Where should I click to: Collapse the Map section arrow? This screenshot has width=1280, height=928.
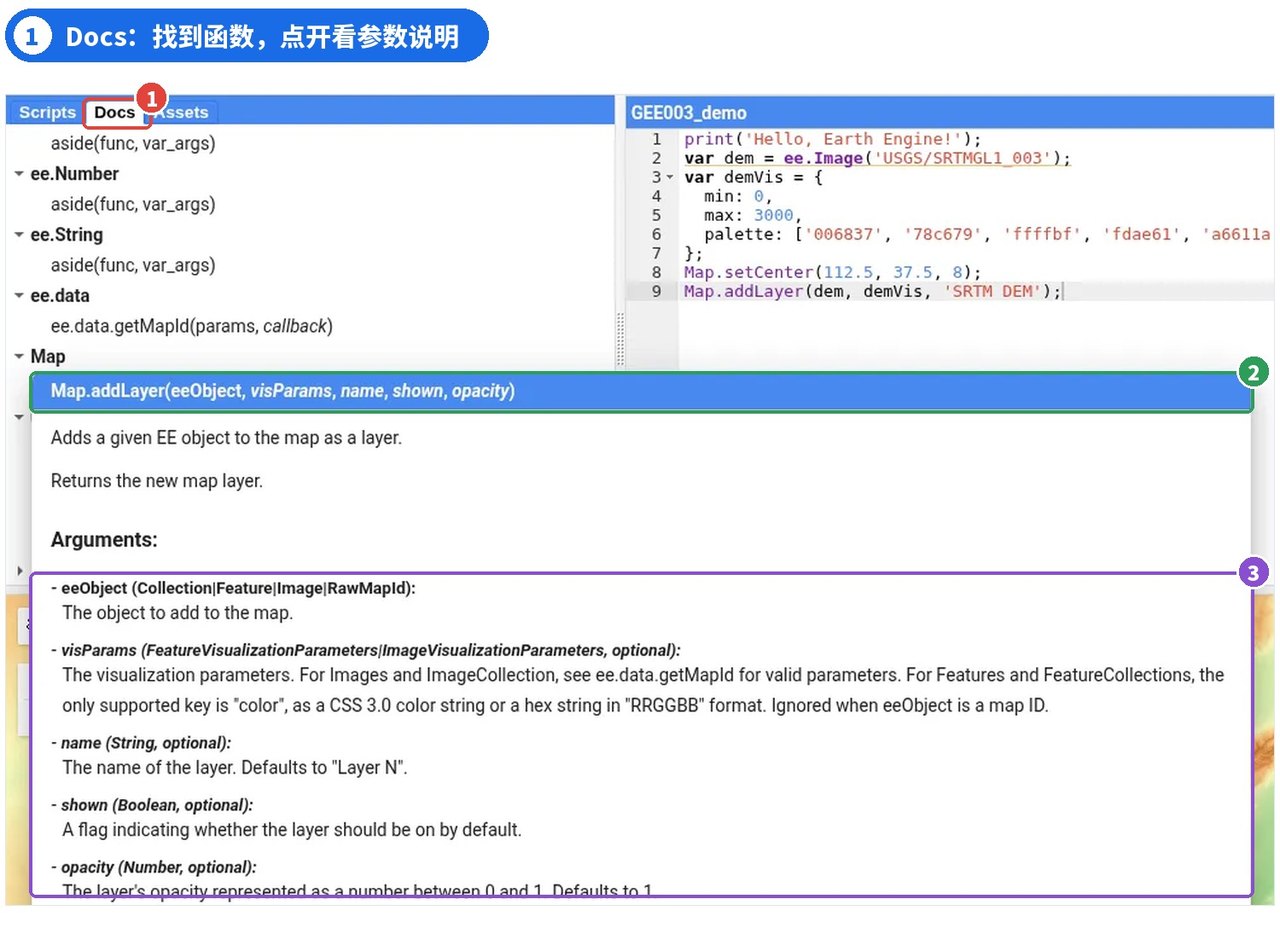pos(19,357)
